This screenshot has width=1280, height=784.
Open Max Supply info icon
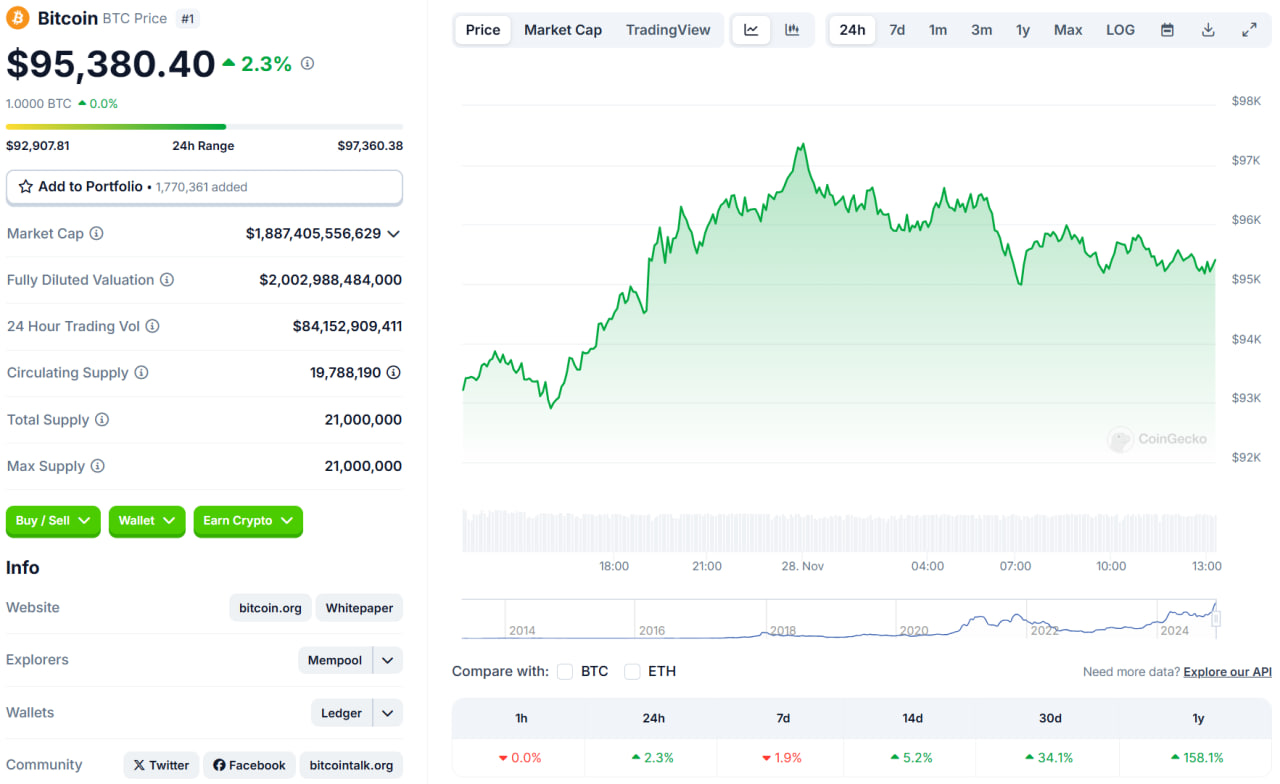[97, 466]
